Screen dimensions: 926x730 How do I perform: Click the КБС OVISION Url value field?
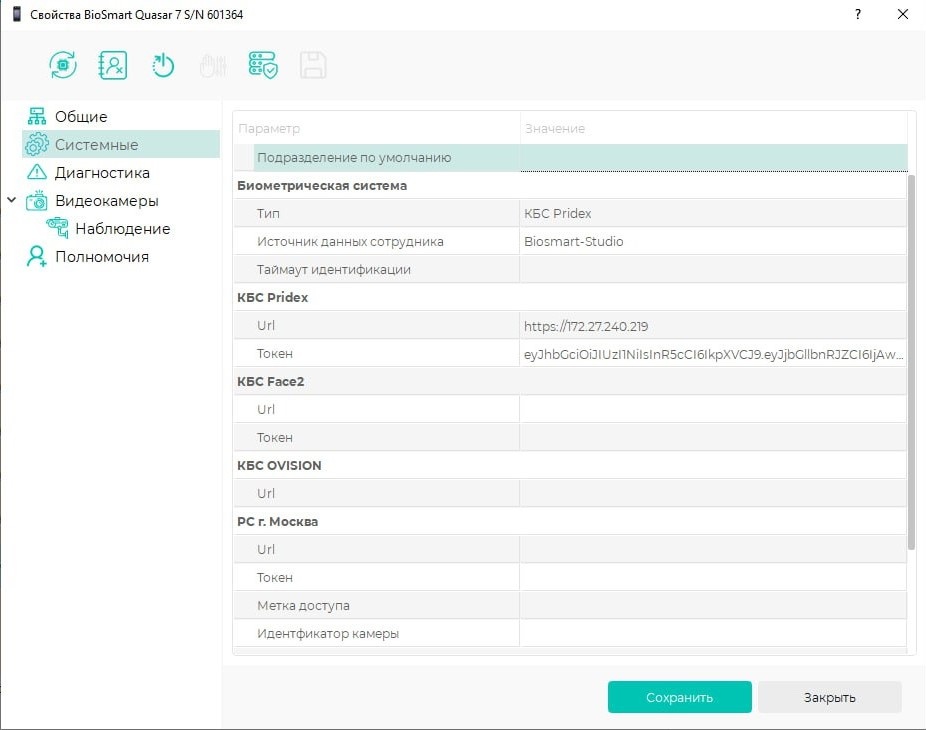pyautogui.click(x=713, y=493)
